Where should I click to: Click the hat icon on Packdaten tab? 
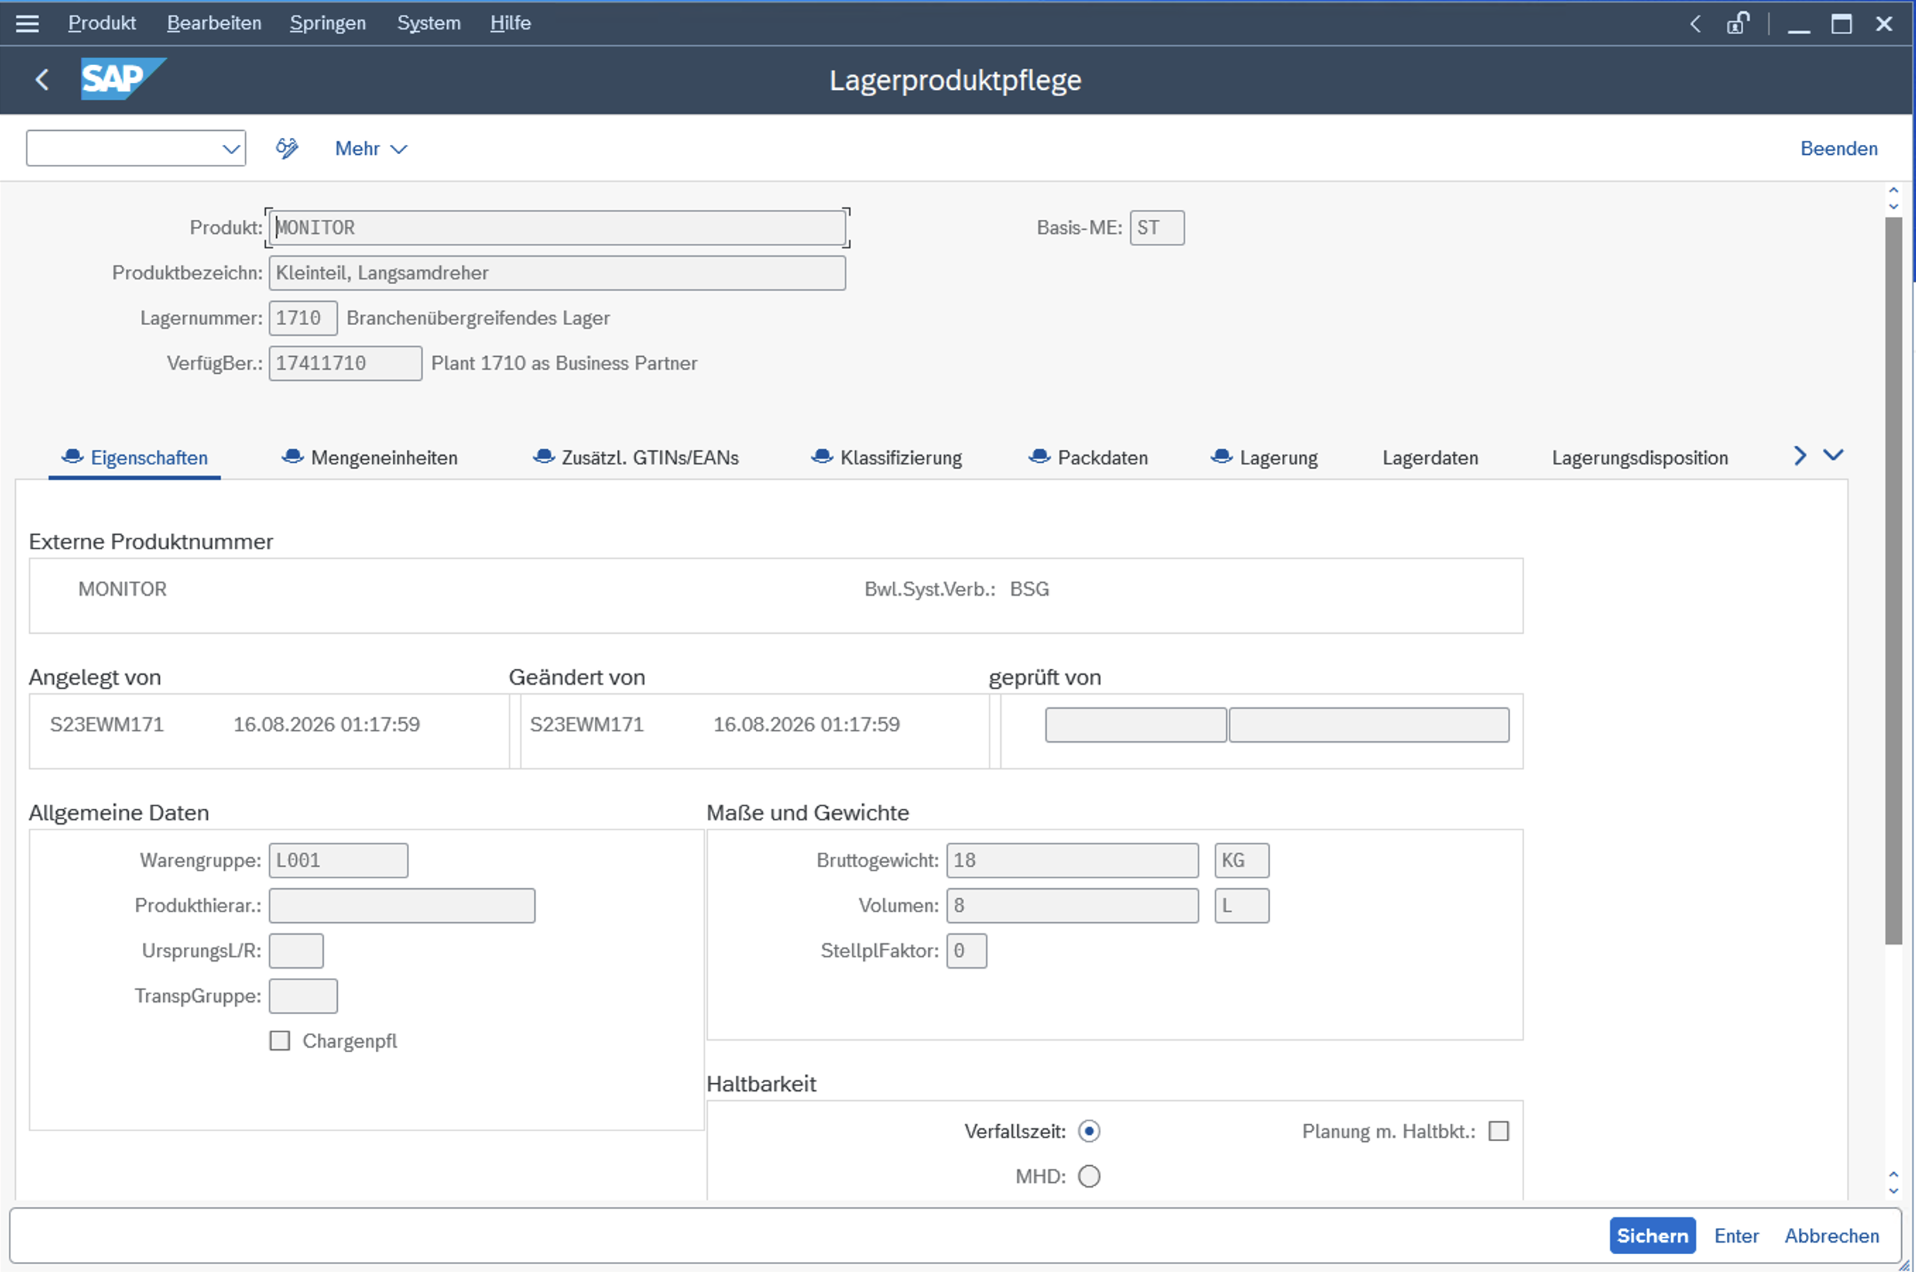pos(1039,457)
